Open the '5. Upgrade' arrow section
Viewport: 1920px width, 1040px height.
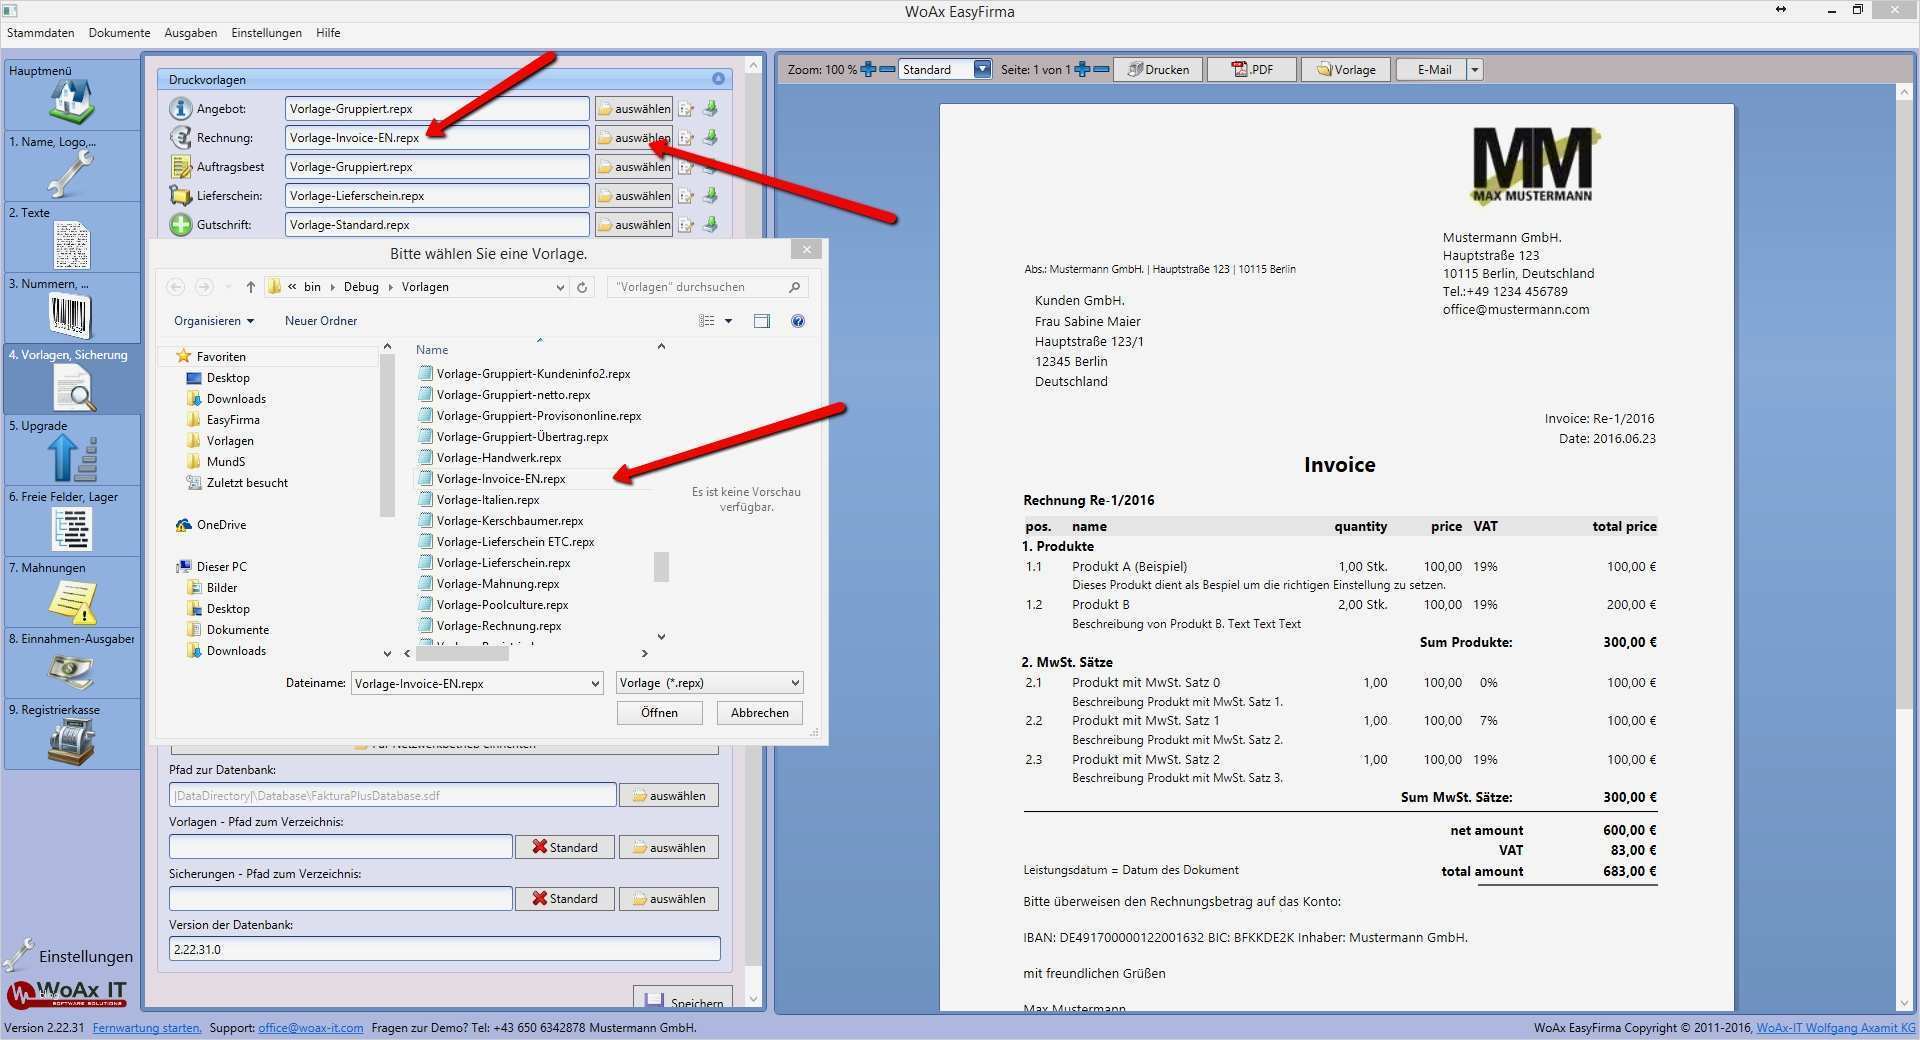tap(72, 450)
